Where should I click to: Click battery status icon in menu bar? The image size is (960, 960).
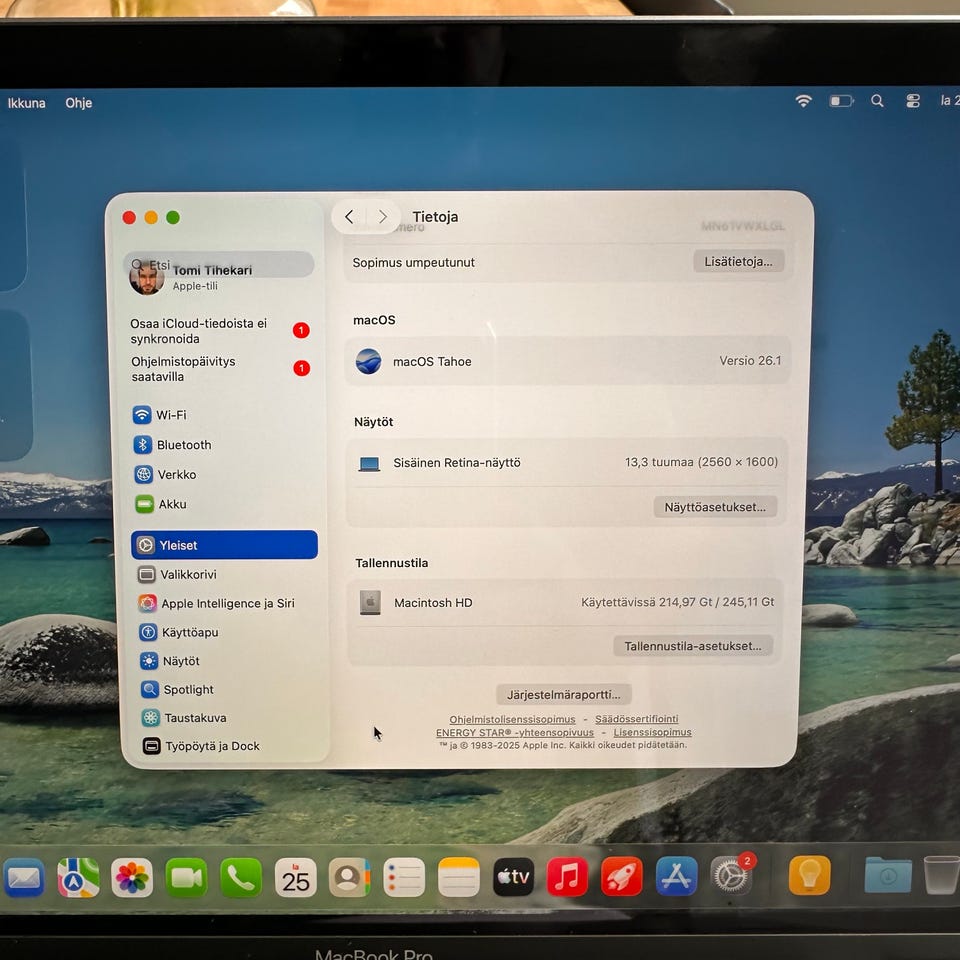pos(841,101)
